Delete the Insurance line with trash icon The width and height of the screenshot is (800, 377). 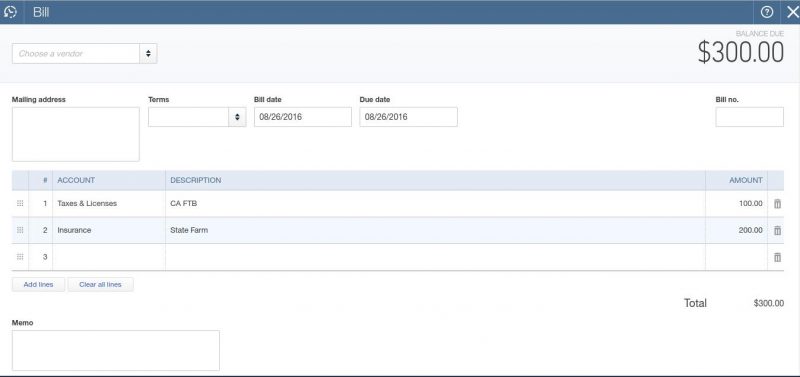[777, 231]
